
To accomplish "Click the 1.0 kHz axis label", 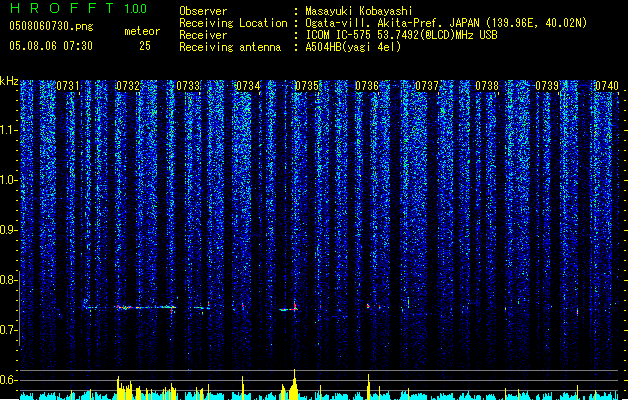I will tap(9, 180).
